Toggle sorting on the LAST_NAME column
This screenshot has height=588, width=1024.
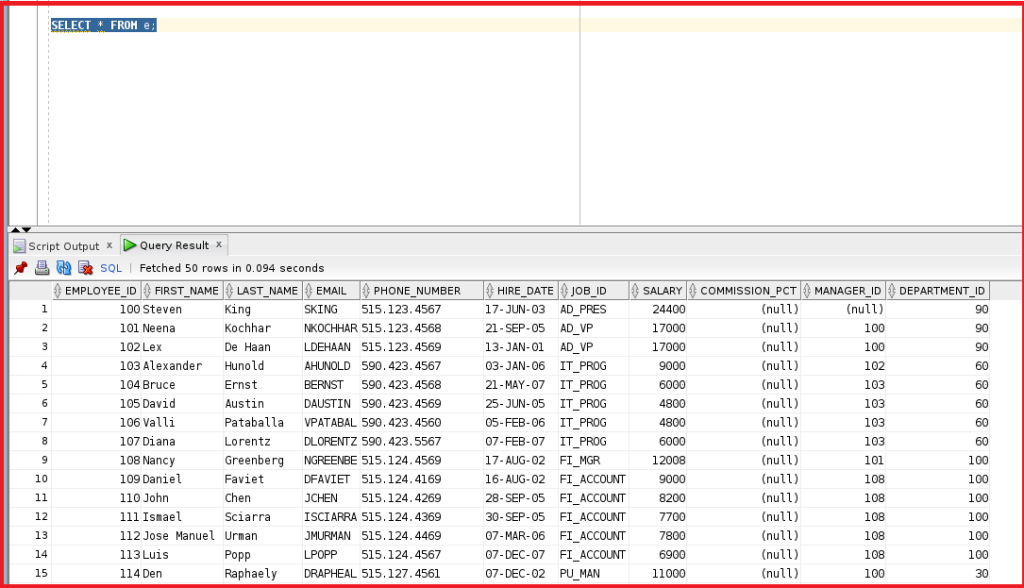pyautogui.click(x=227, y=290)
